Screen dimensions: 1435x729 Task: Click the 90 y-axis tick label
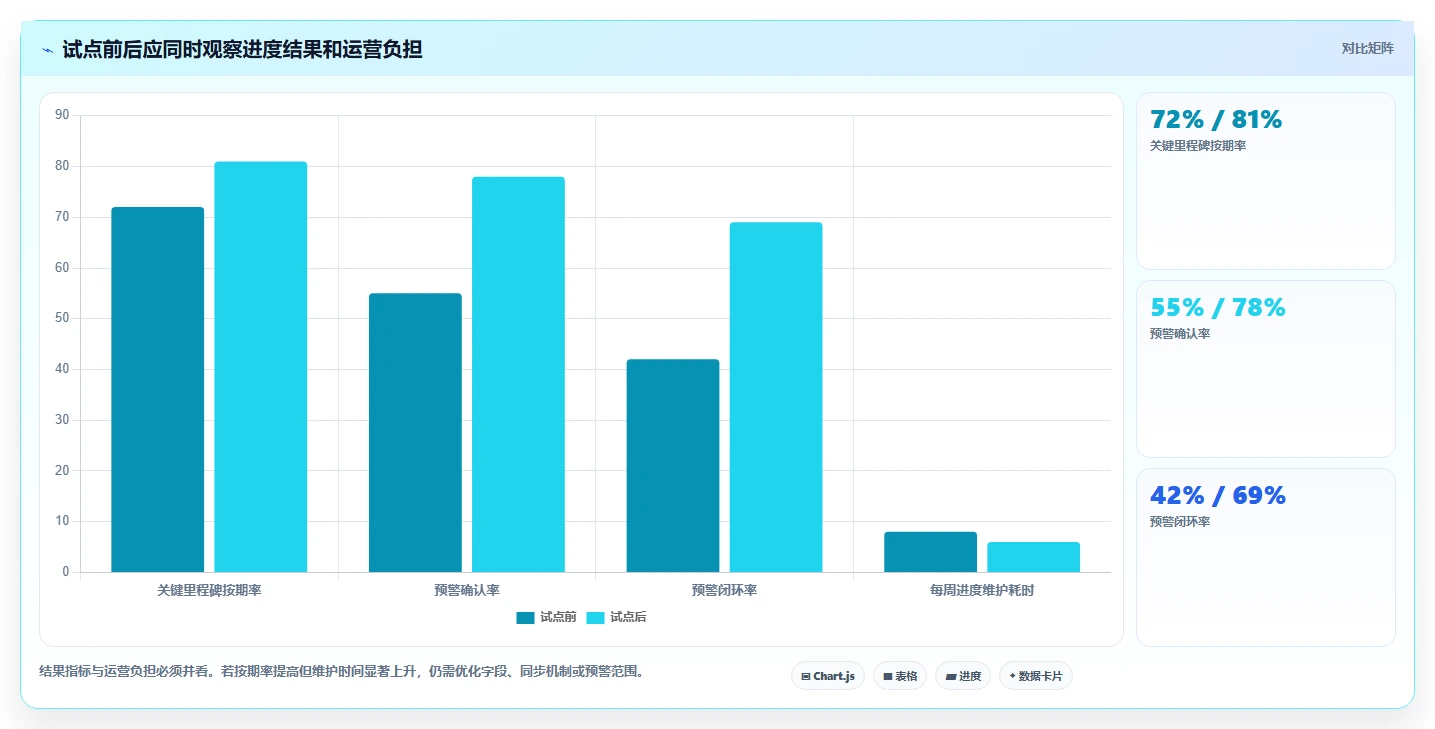click(62, 115)
